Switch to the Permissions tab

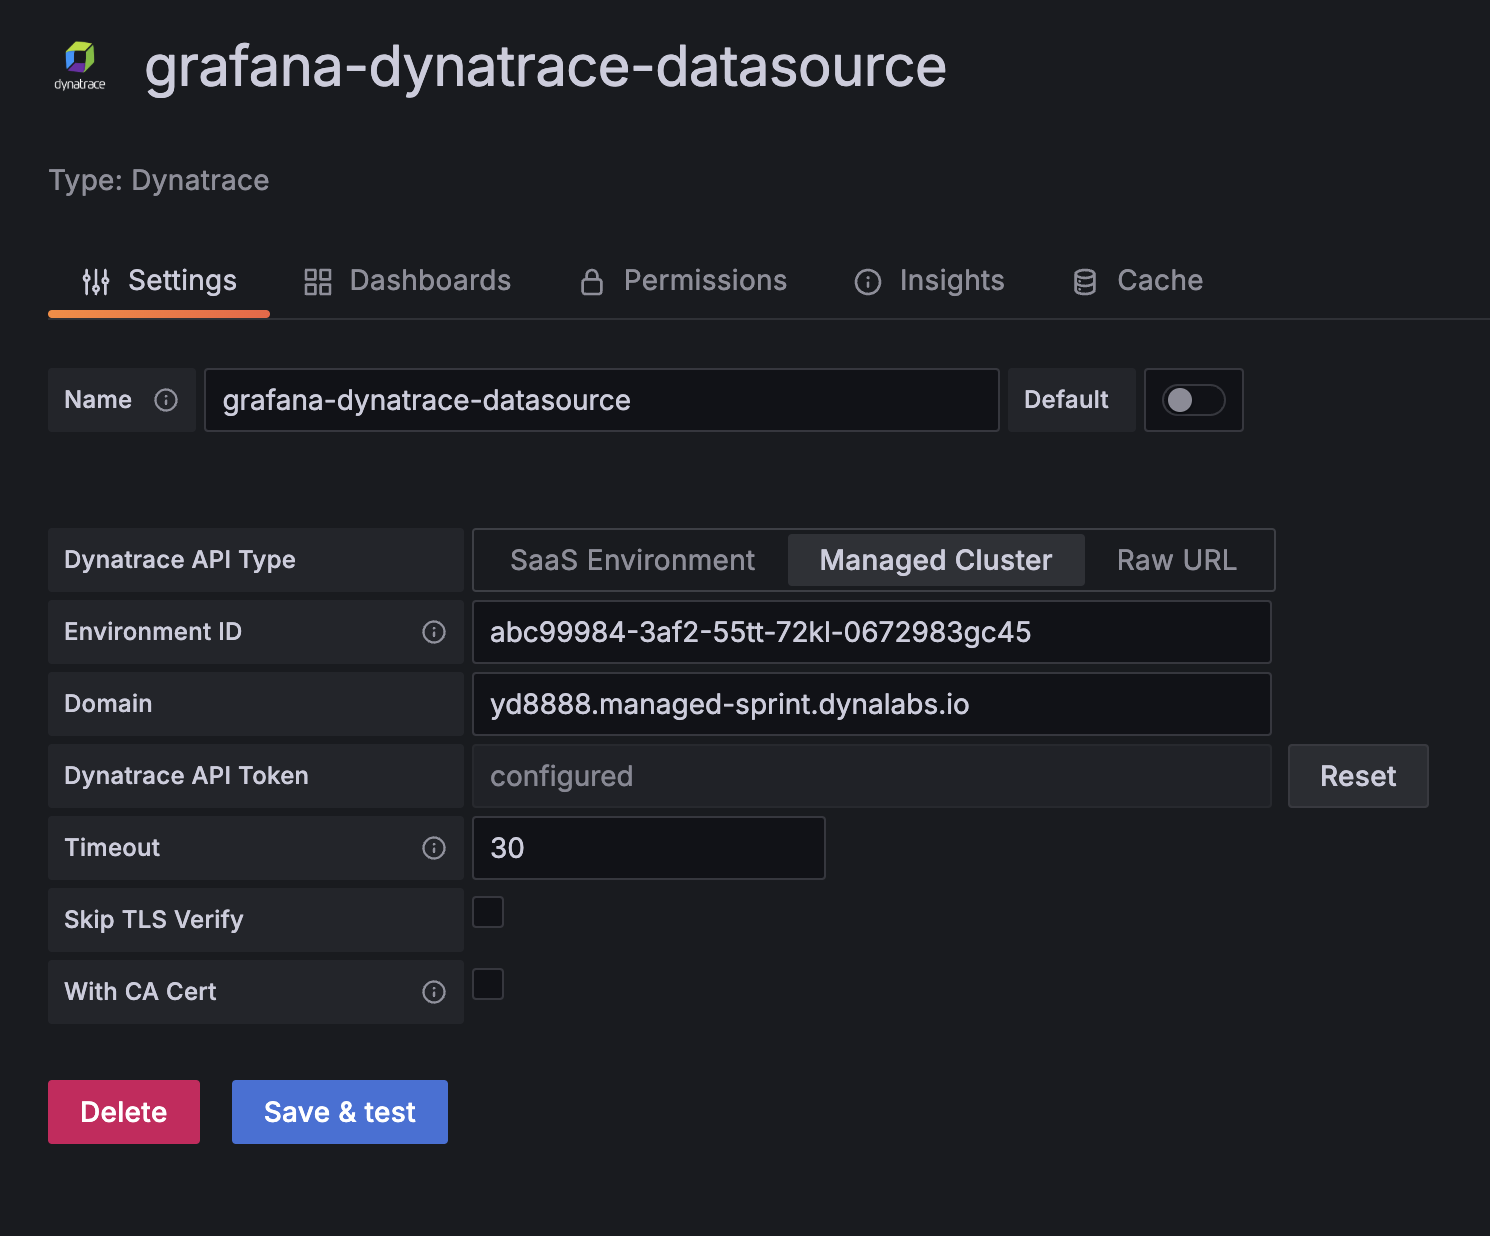click(x=684, y=281)
